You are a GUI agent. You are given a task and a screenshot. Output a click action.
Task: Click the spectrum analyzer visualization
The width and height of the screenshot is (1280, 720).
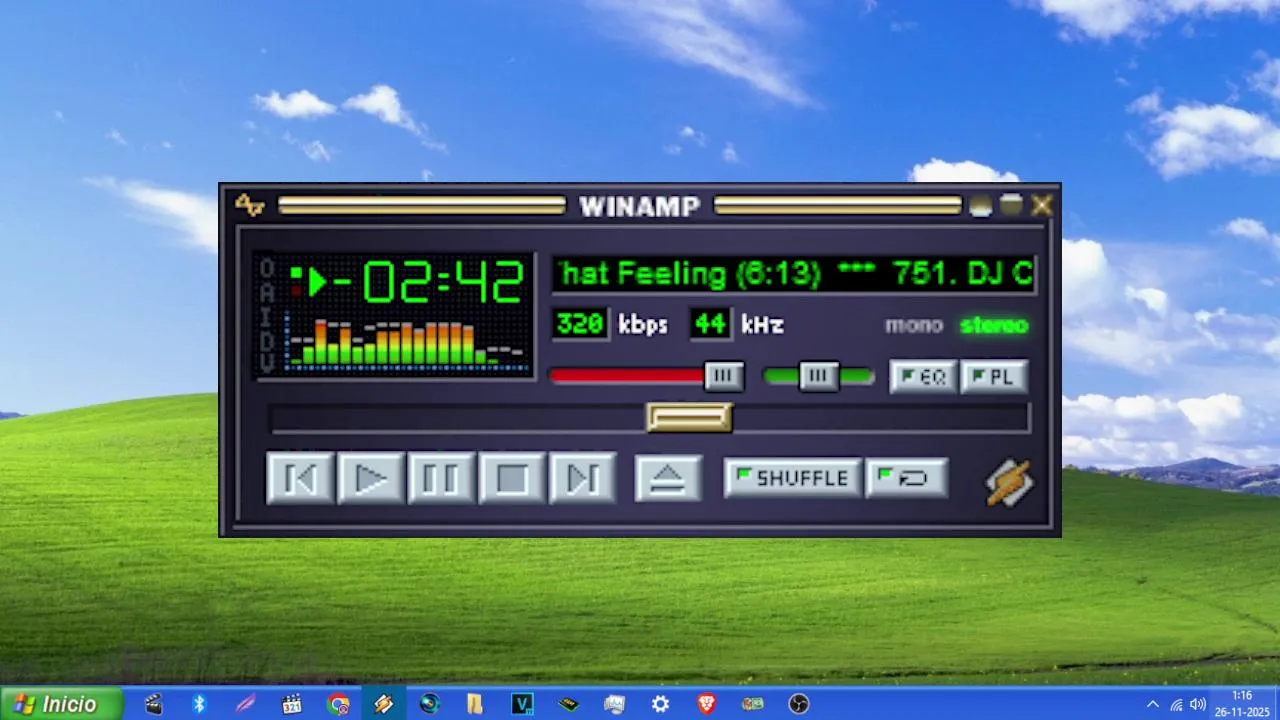tap(406, 342)
